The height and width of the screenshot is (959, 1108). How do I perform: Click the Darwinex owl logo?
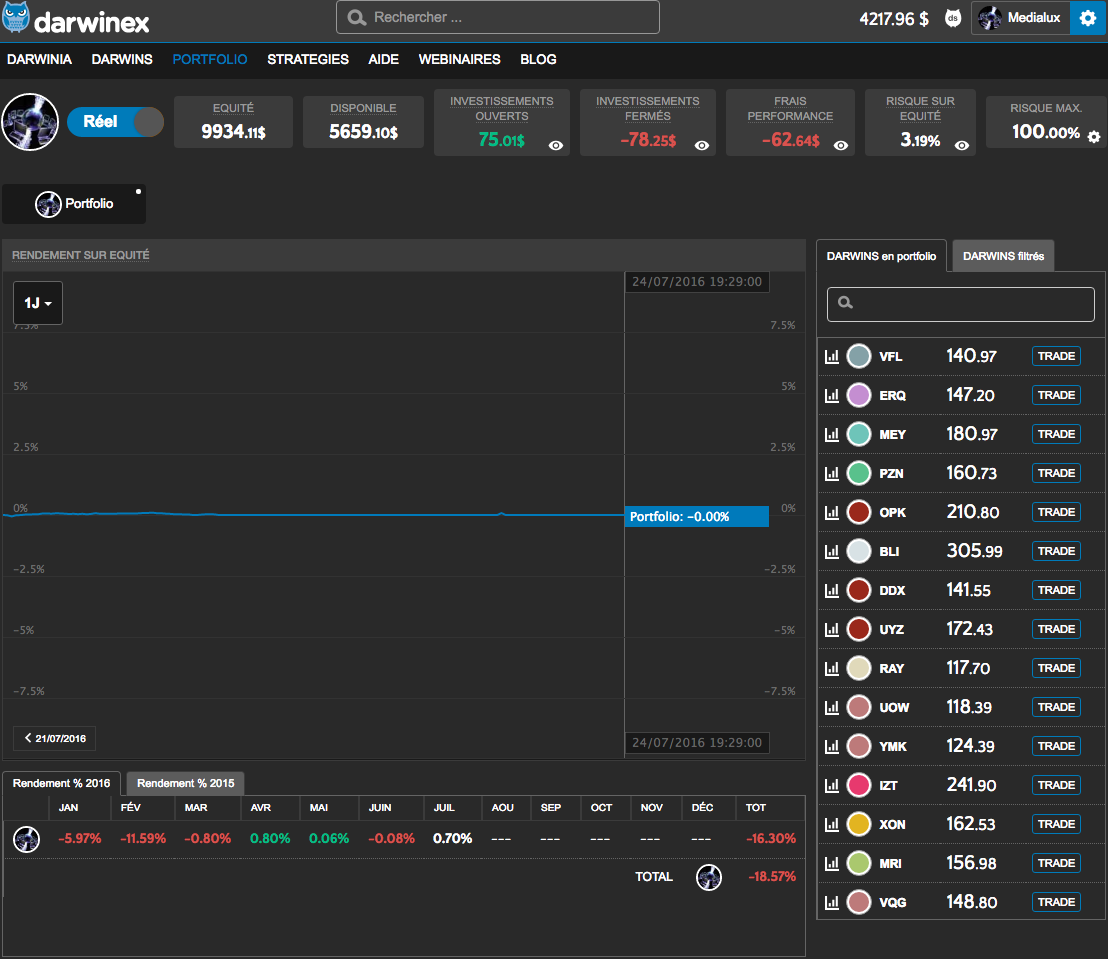16,18
